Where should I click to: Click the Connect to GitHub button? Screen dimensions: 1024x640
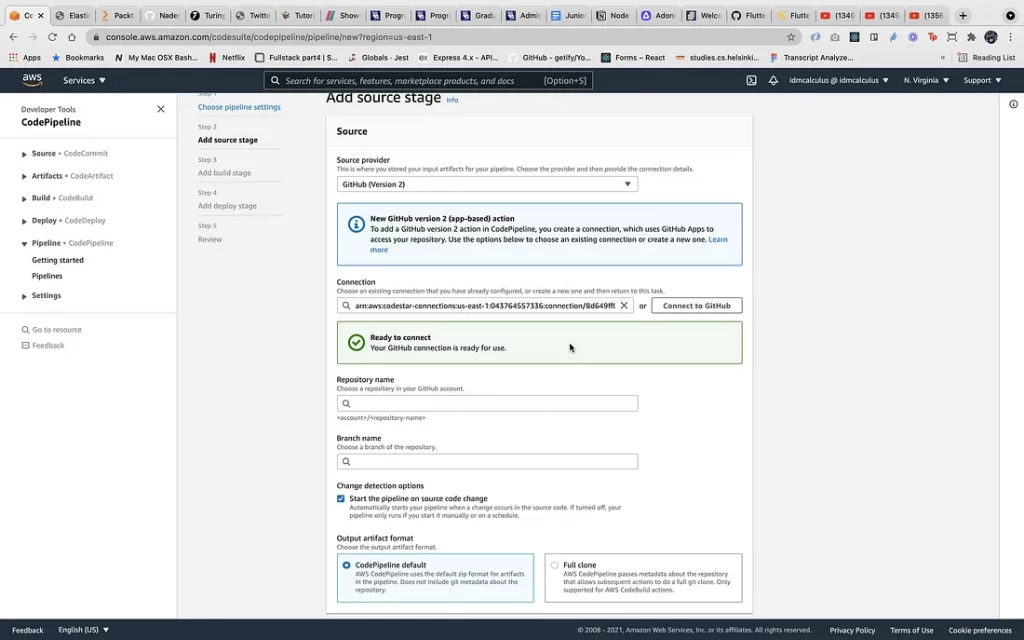click(696, 306)
